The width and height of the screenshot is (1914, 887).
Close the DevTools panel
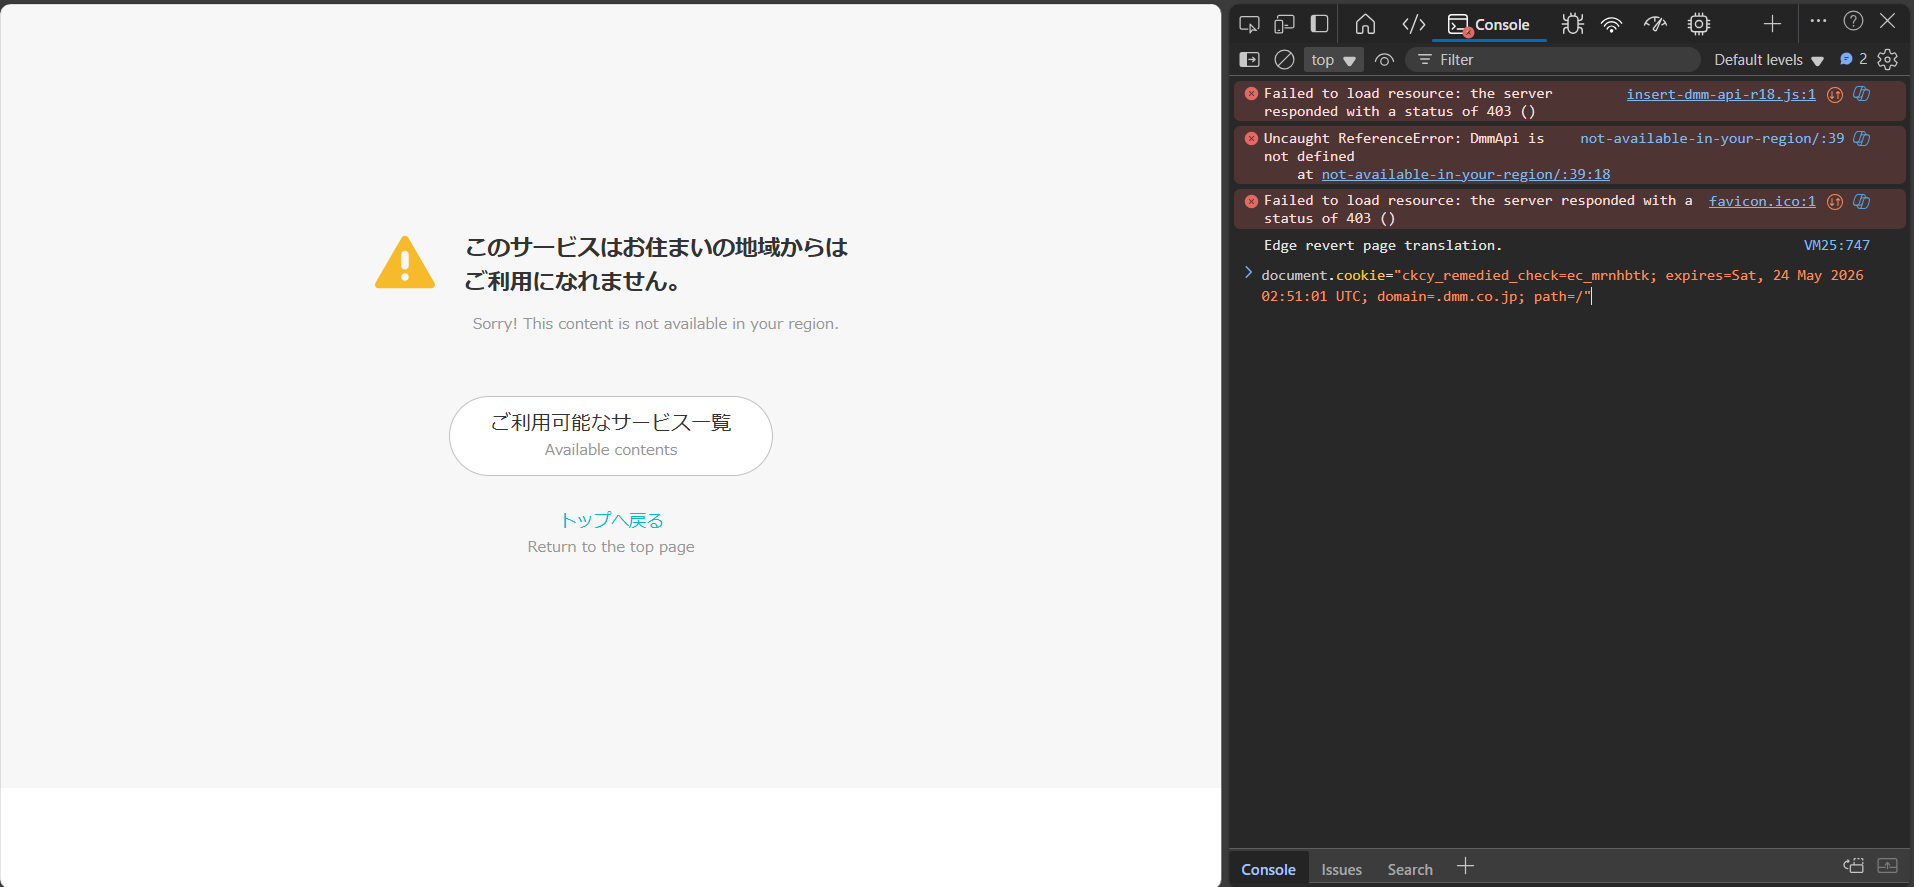pos(1888,21)
